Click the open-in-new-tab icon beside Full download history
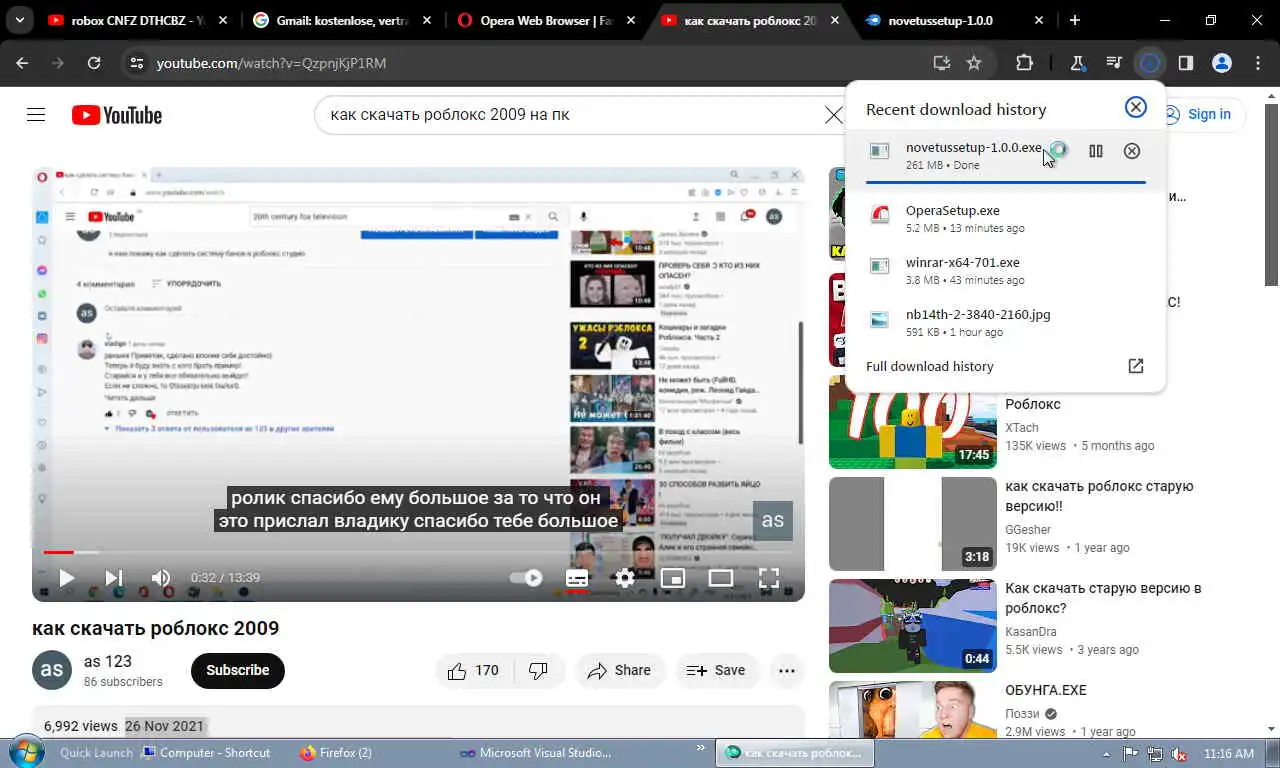The height and width of the screenshot is (768, 1280). (x=1136, y=366)
